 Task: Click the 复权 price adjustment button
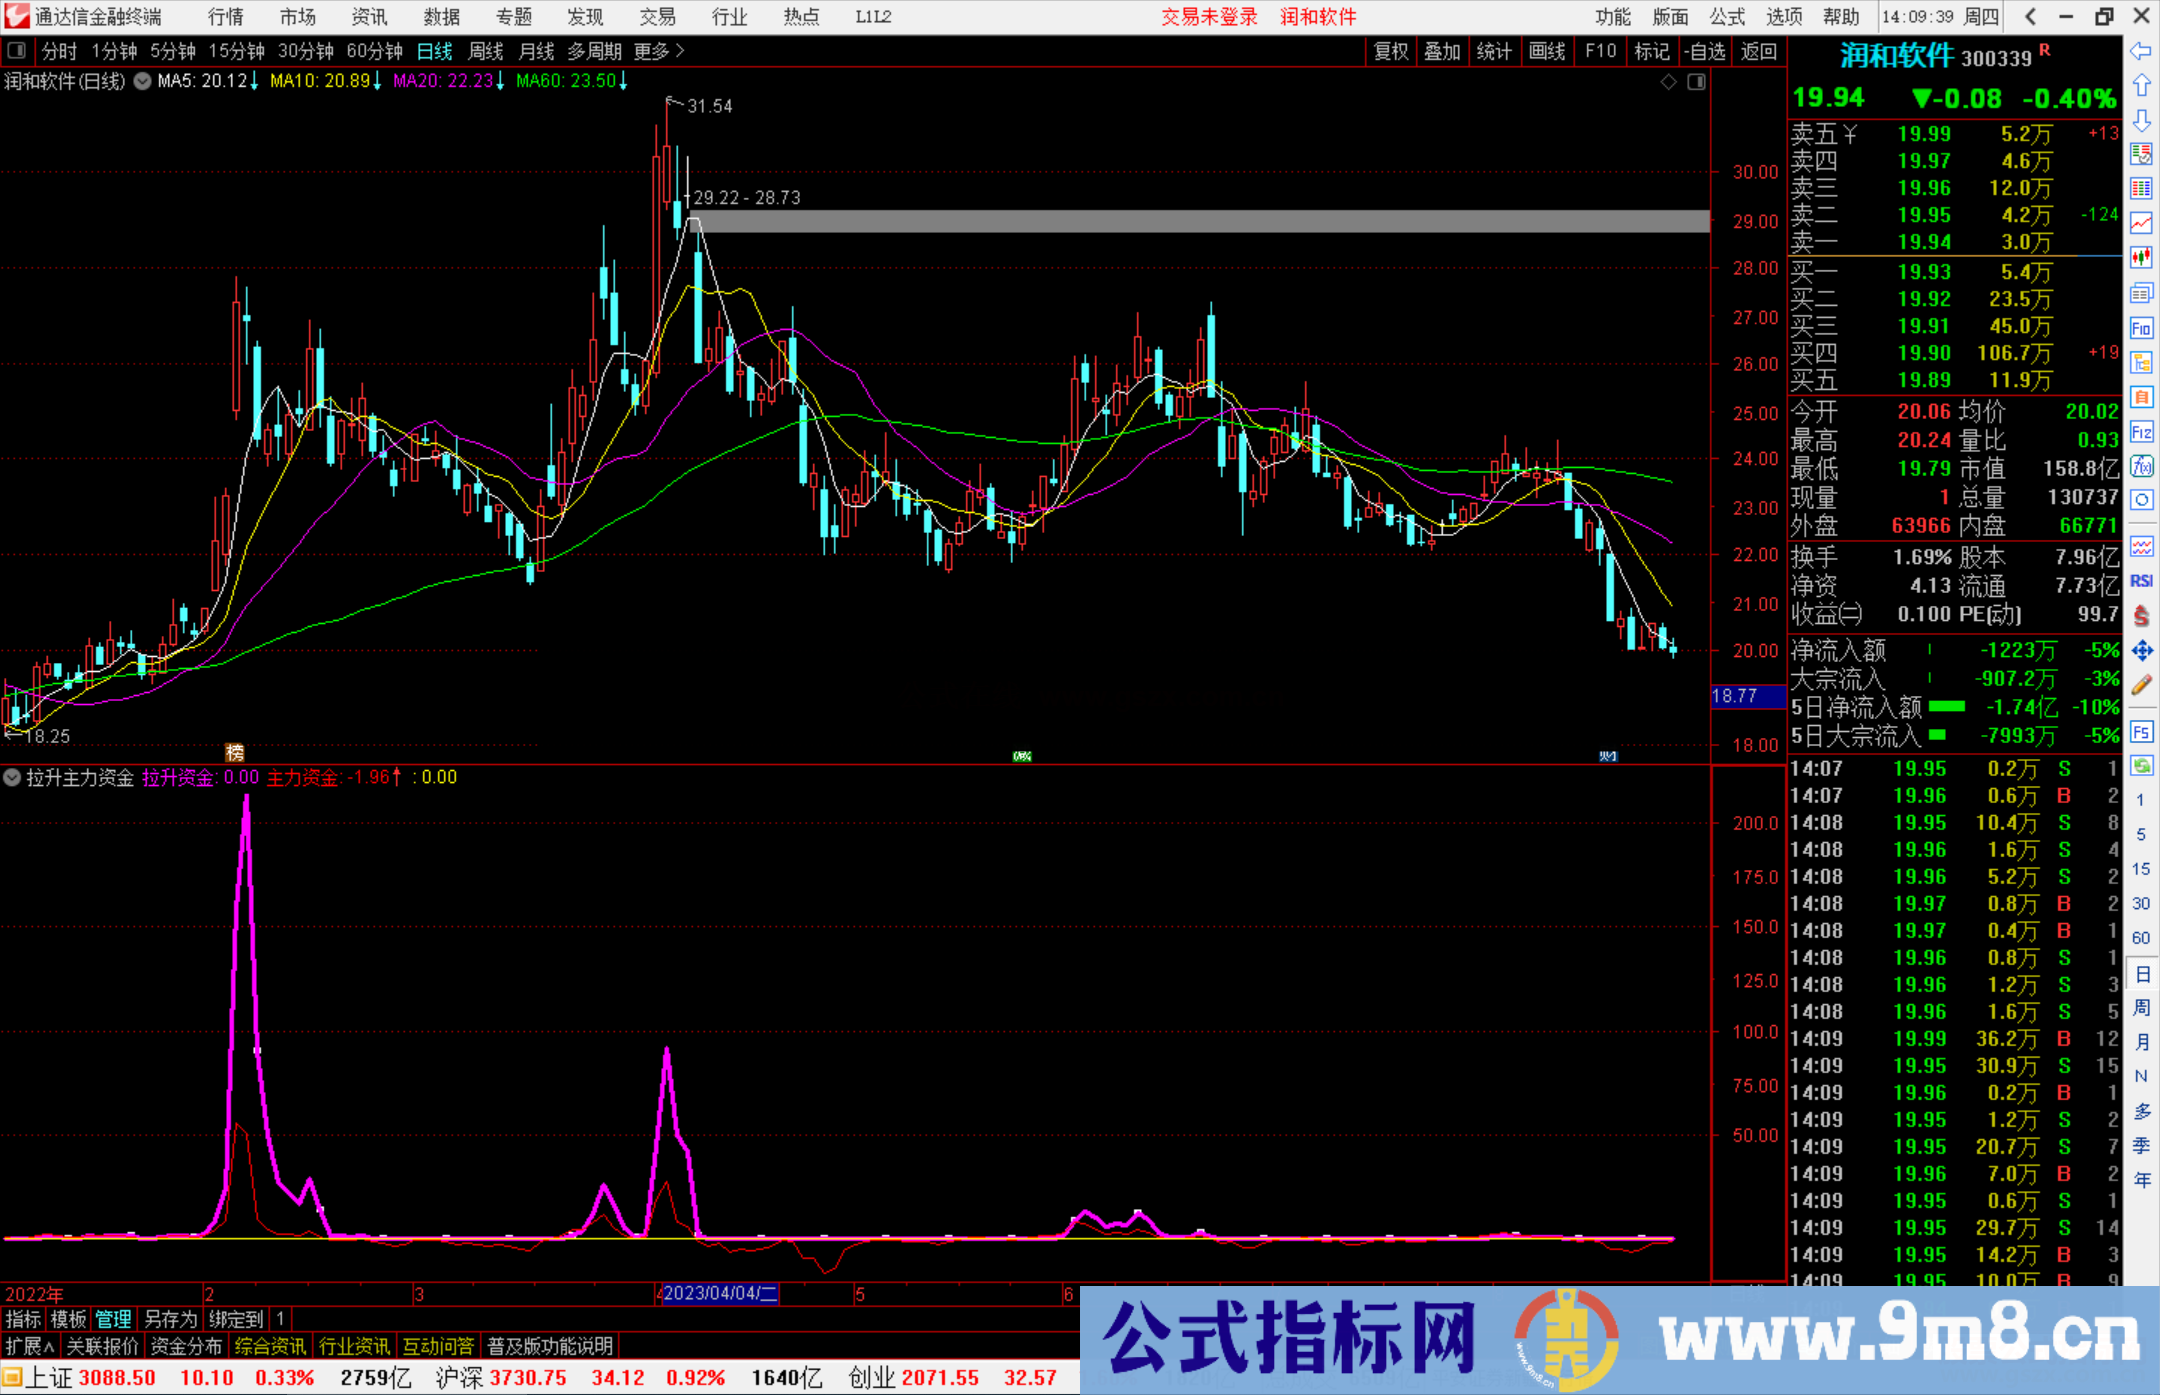click(1390, 51)
